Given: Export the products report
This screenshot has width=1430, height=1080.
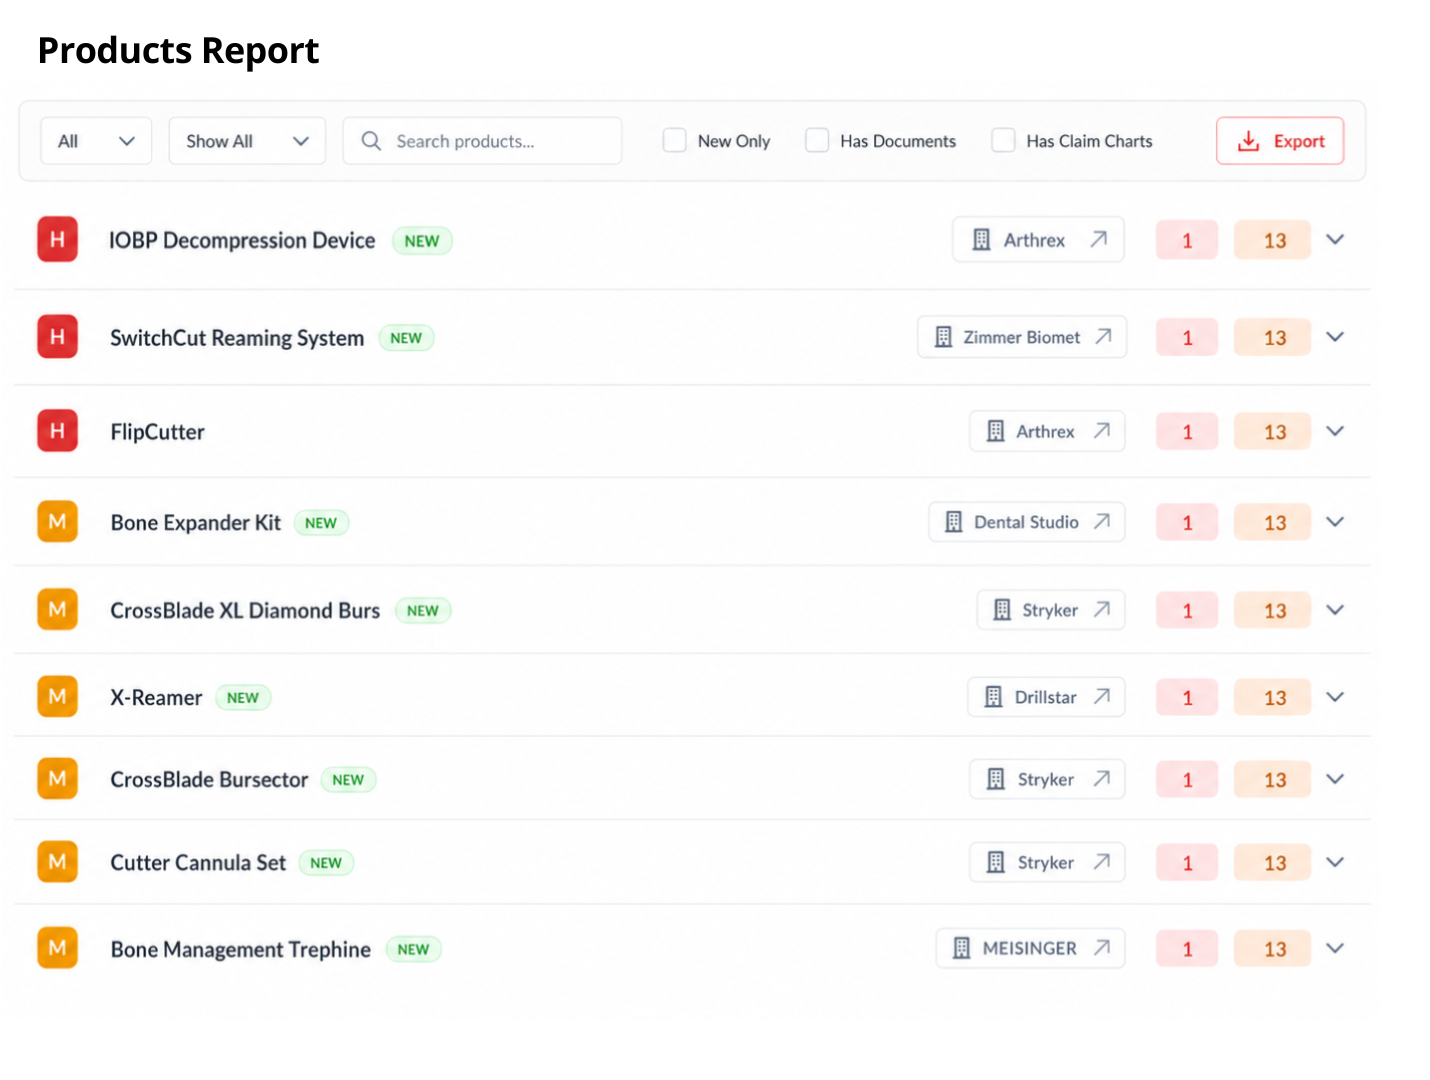Looking at the screenshot, I should pos(1280,141).
